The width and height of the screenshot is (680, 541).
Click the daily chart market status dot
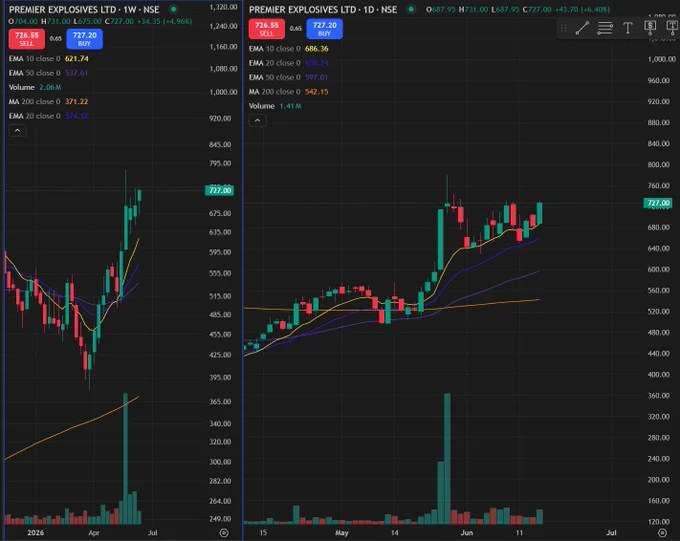click(x=411, y=9)
